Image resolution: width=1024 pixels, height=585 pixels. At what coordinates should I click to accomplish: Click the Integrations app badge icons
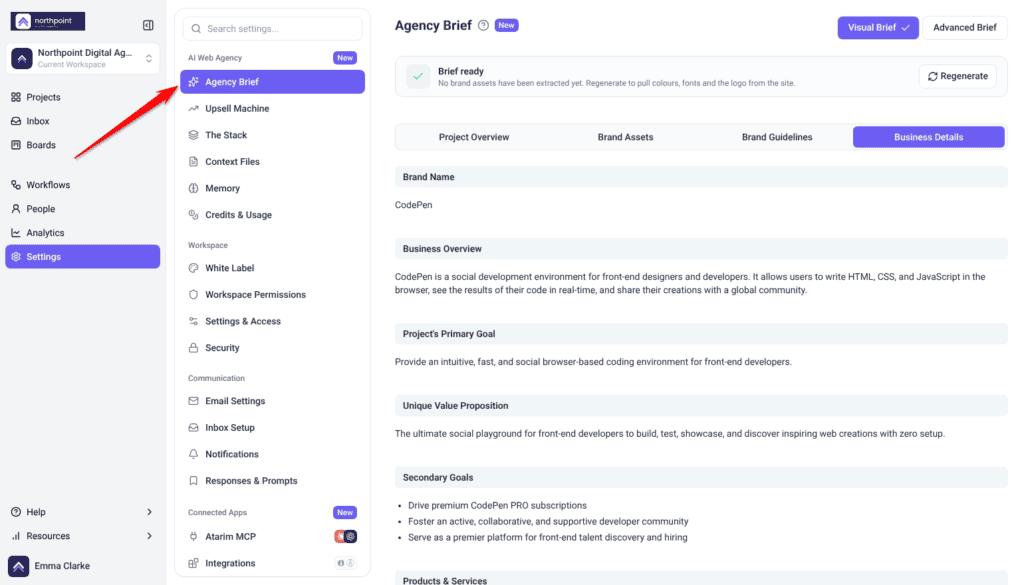click(345, 563)
